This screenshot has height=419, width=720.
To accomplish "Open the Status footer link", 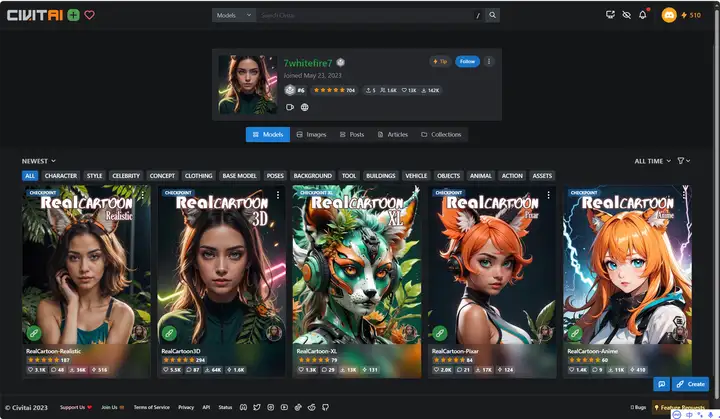I will (x=225, y=407).
